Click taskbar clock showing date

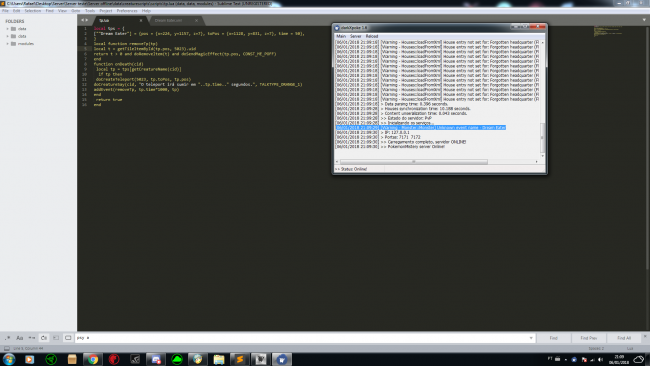point(619,359)
